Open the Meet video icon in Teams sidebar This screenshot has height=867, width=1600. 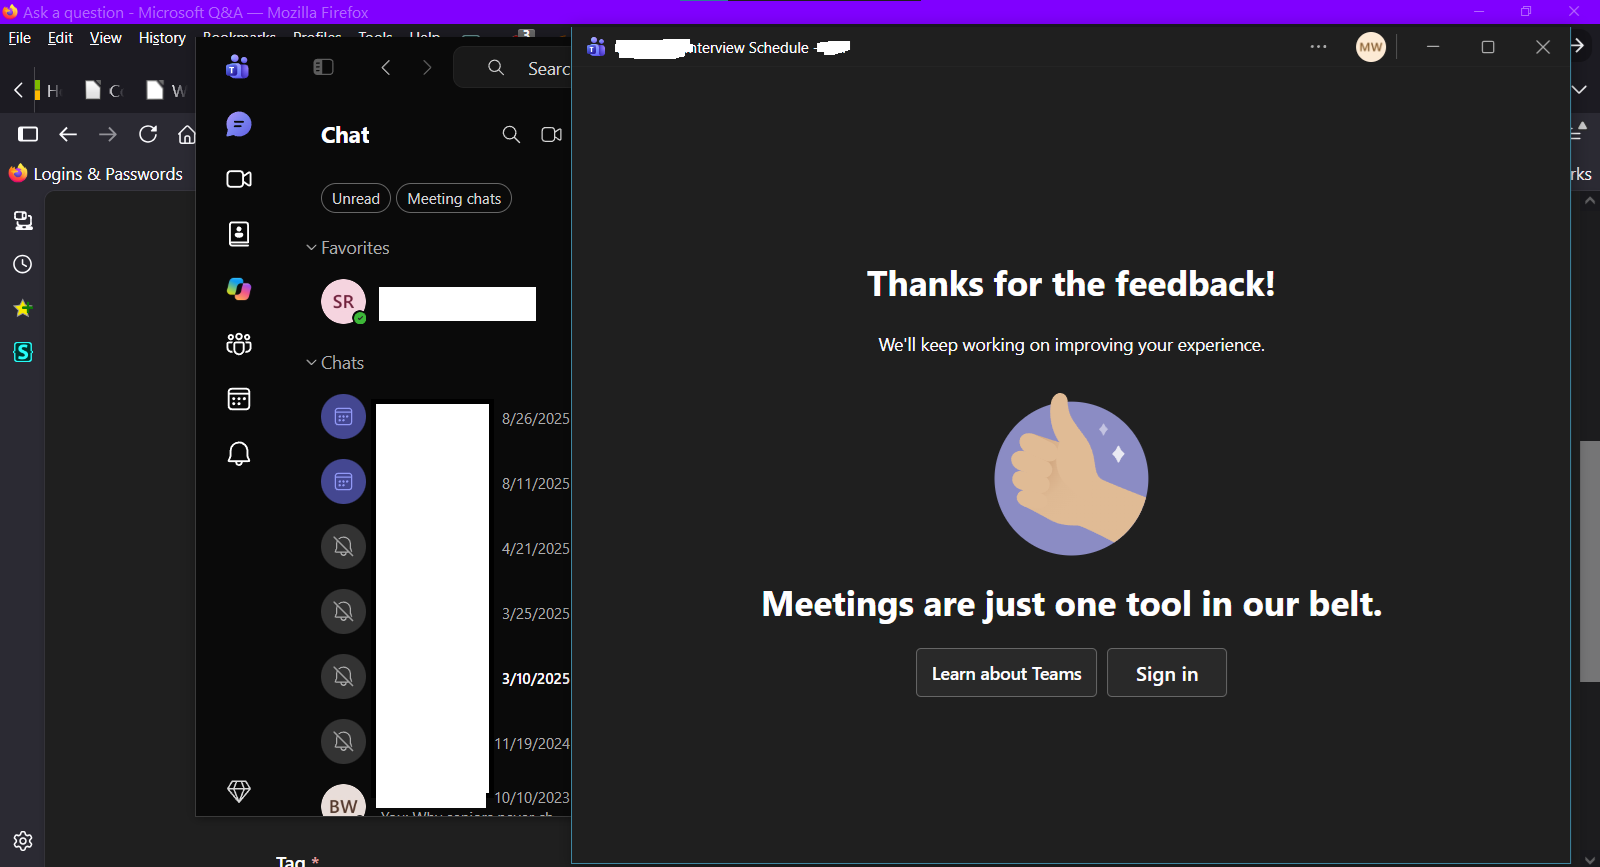point(239,179)
